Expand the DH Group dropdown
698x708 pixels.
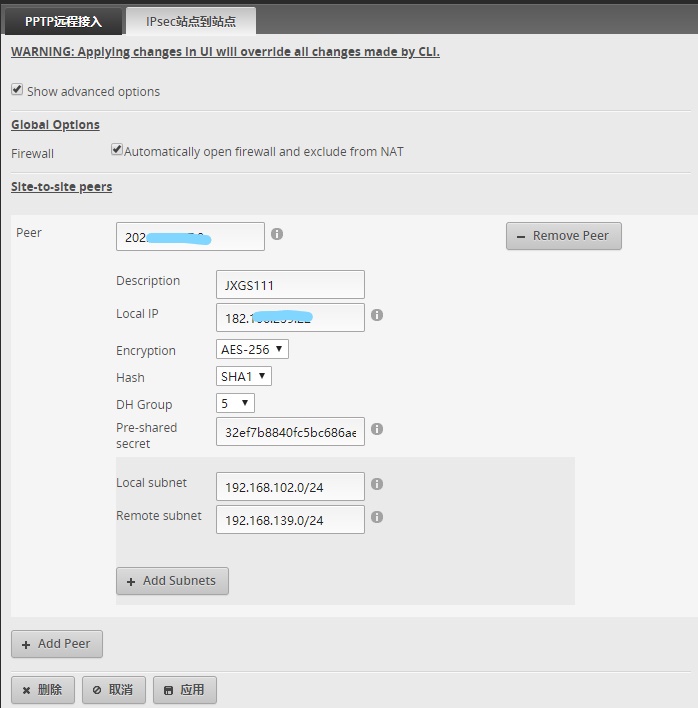235,403
